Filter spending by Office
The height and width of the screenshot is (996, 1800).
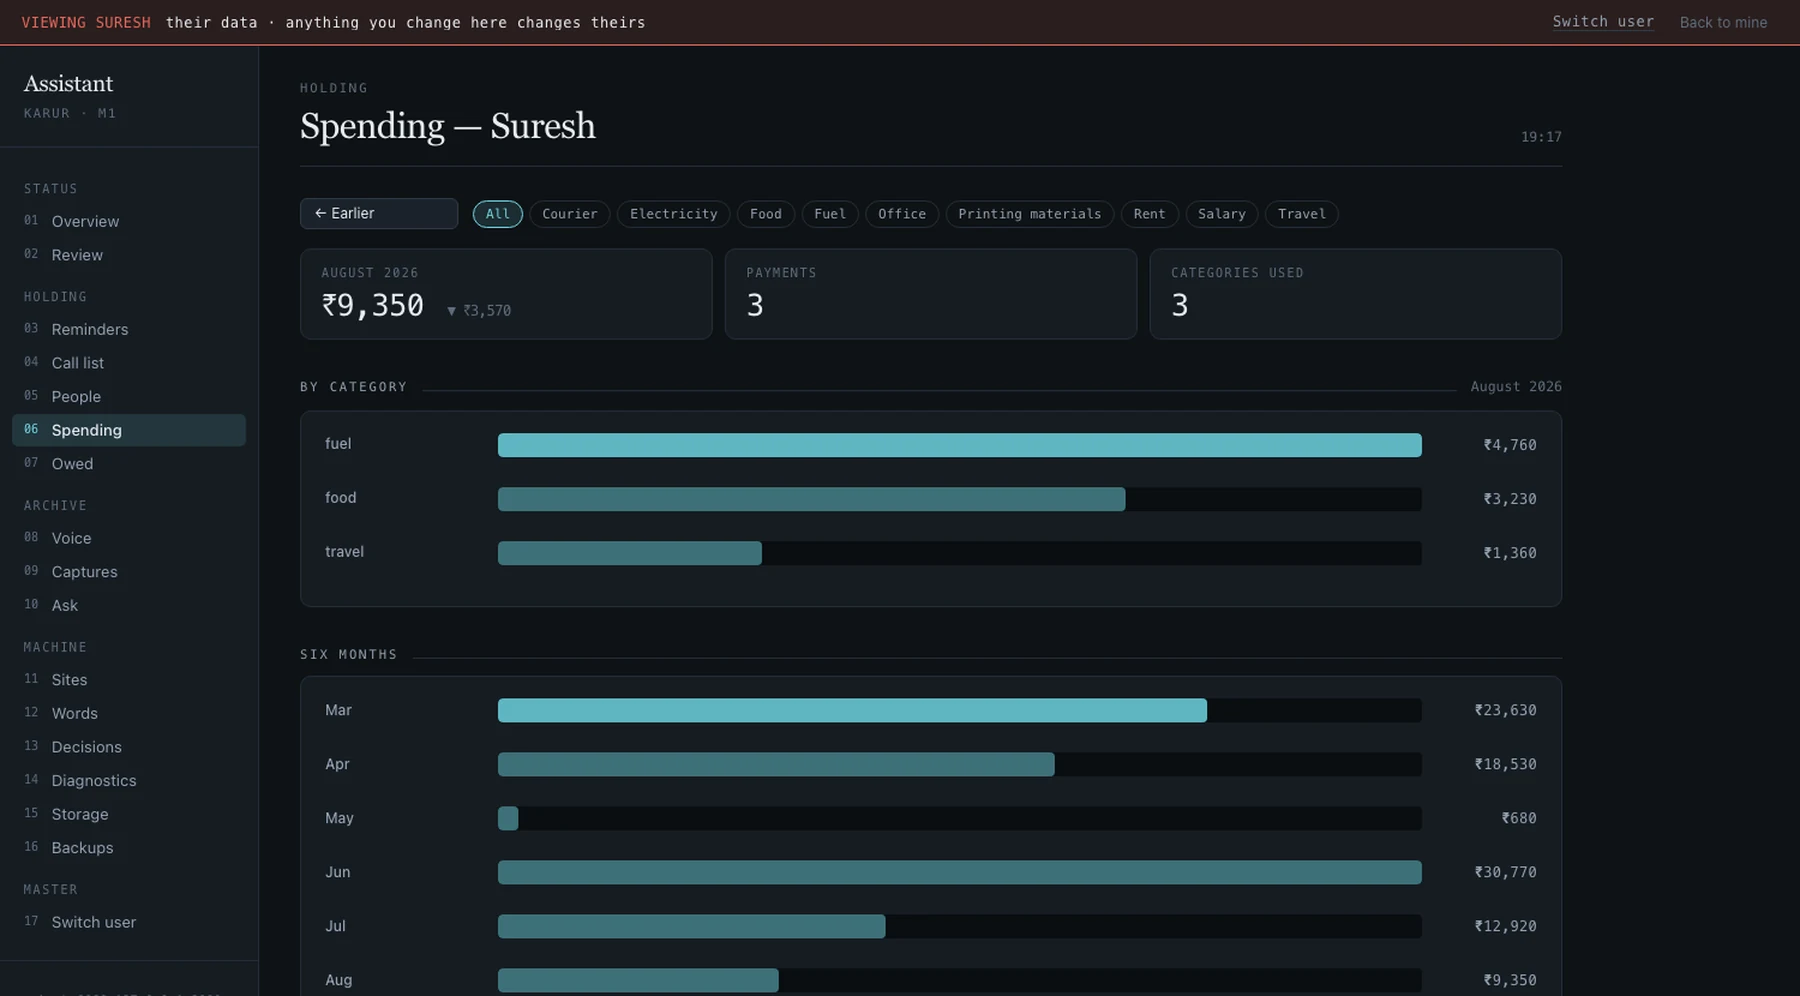coord(902,214)
